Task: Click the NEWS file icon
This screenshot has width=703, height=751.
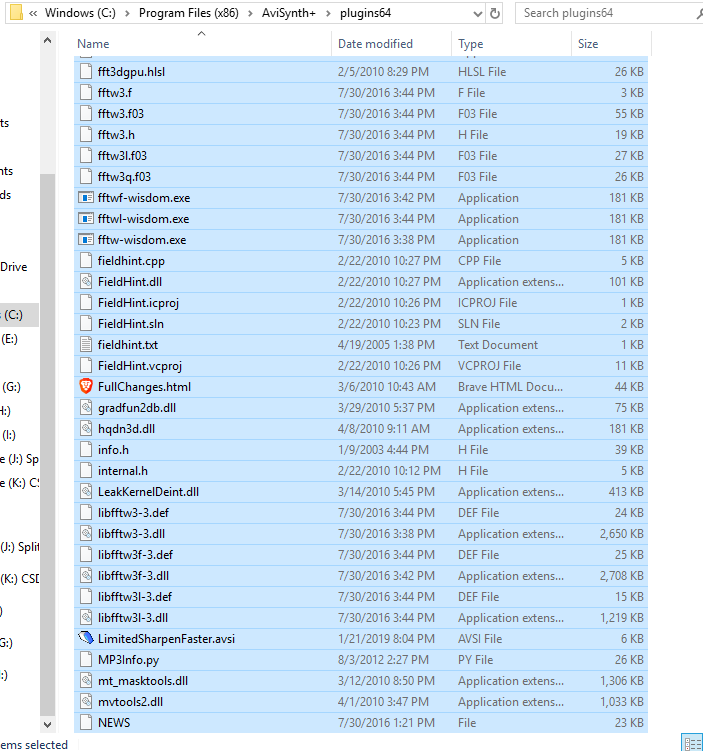Action: point(86,722)
